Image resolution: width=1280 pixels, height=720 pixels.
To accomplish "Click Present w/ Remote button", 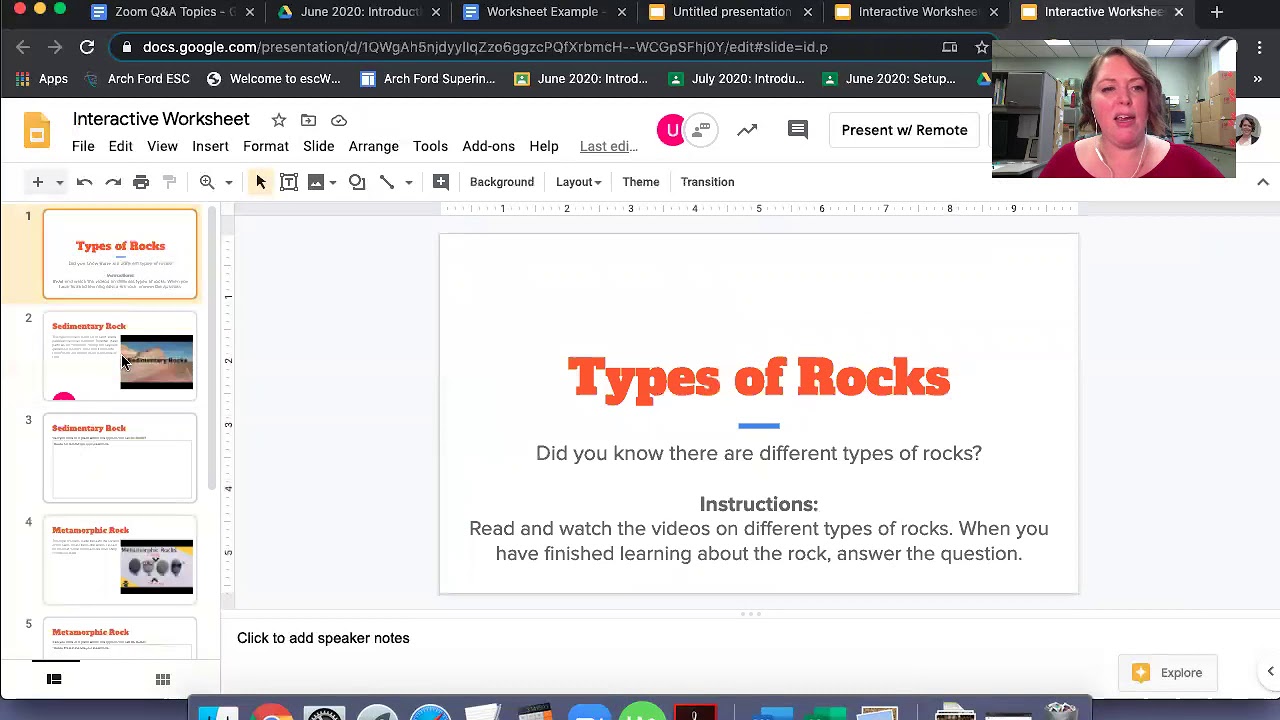I will pyautogui.click(x=904, y=130).
